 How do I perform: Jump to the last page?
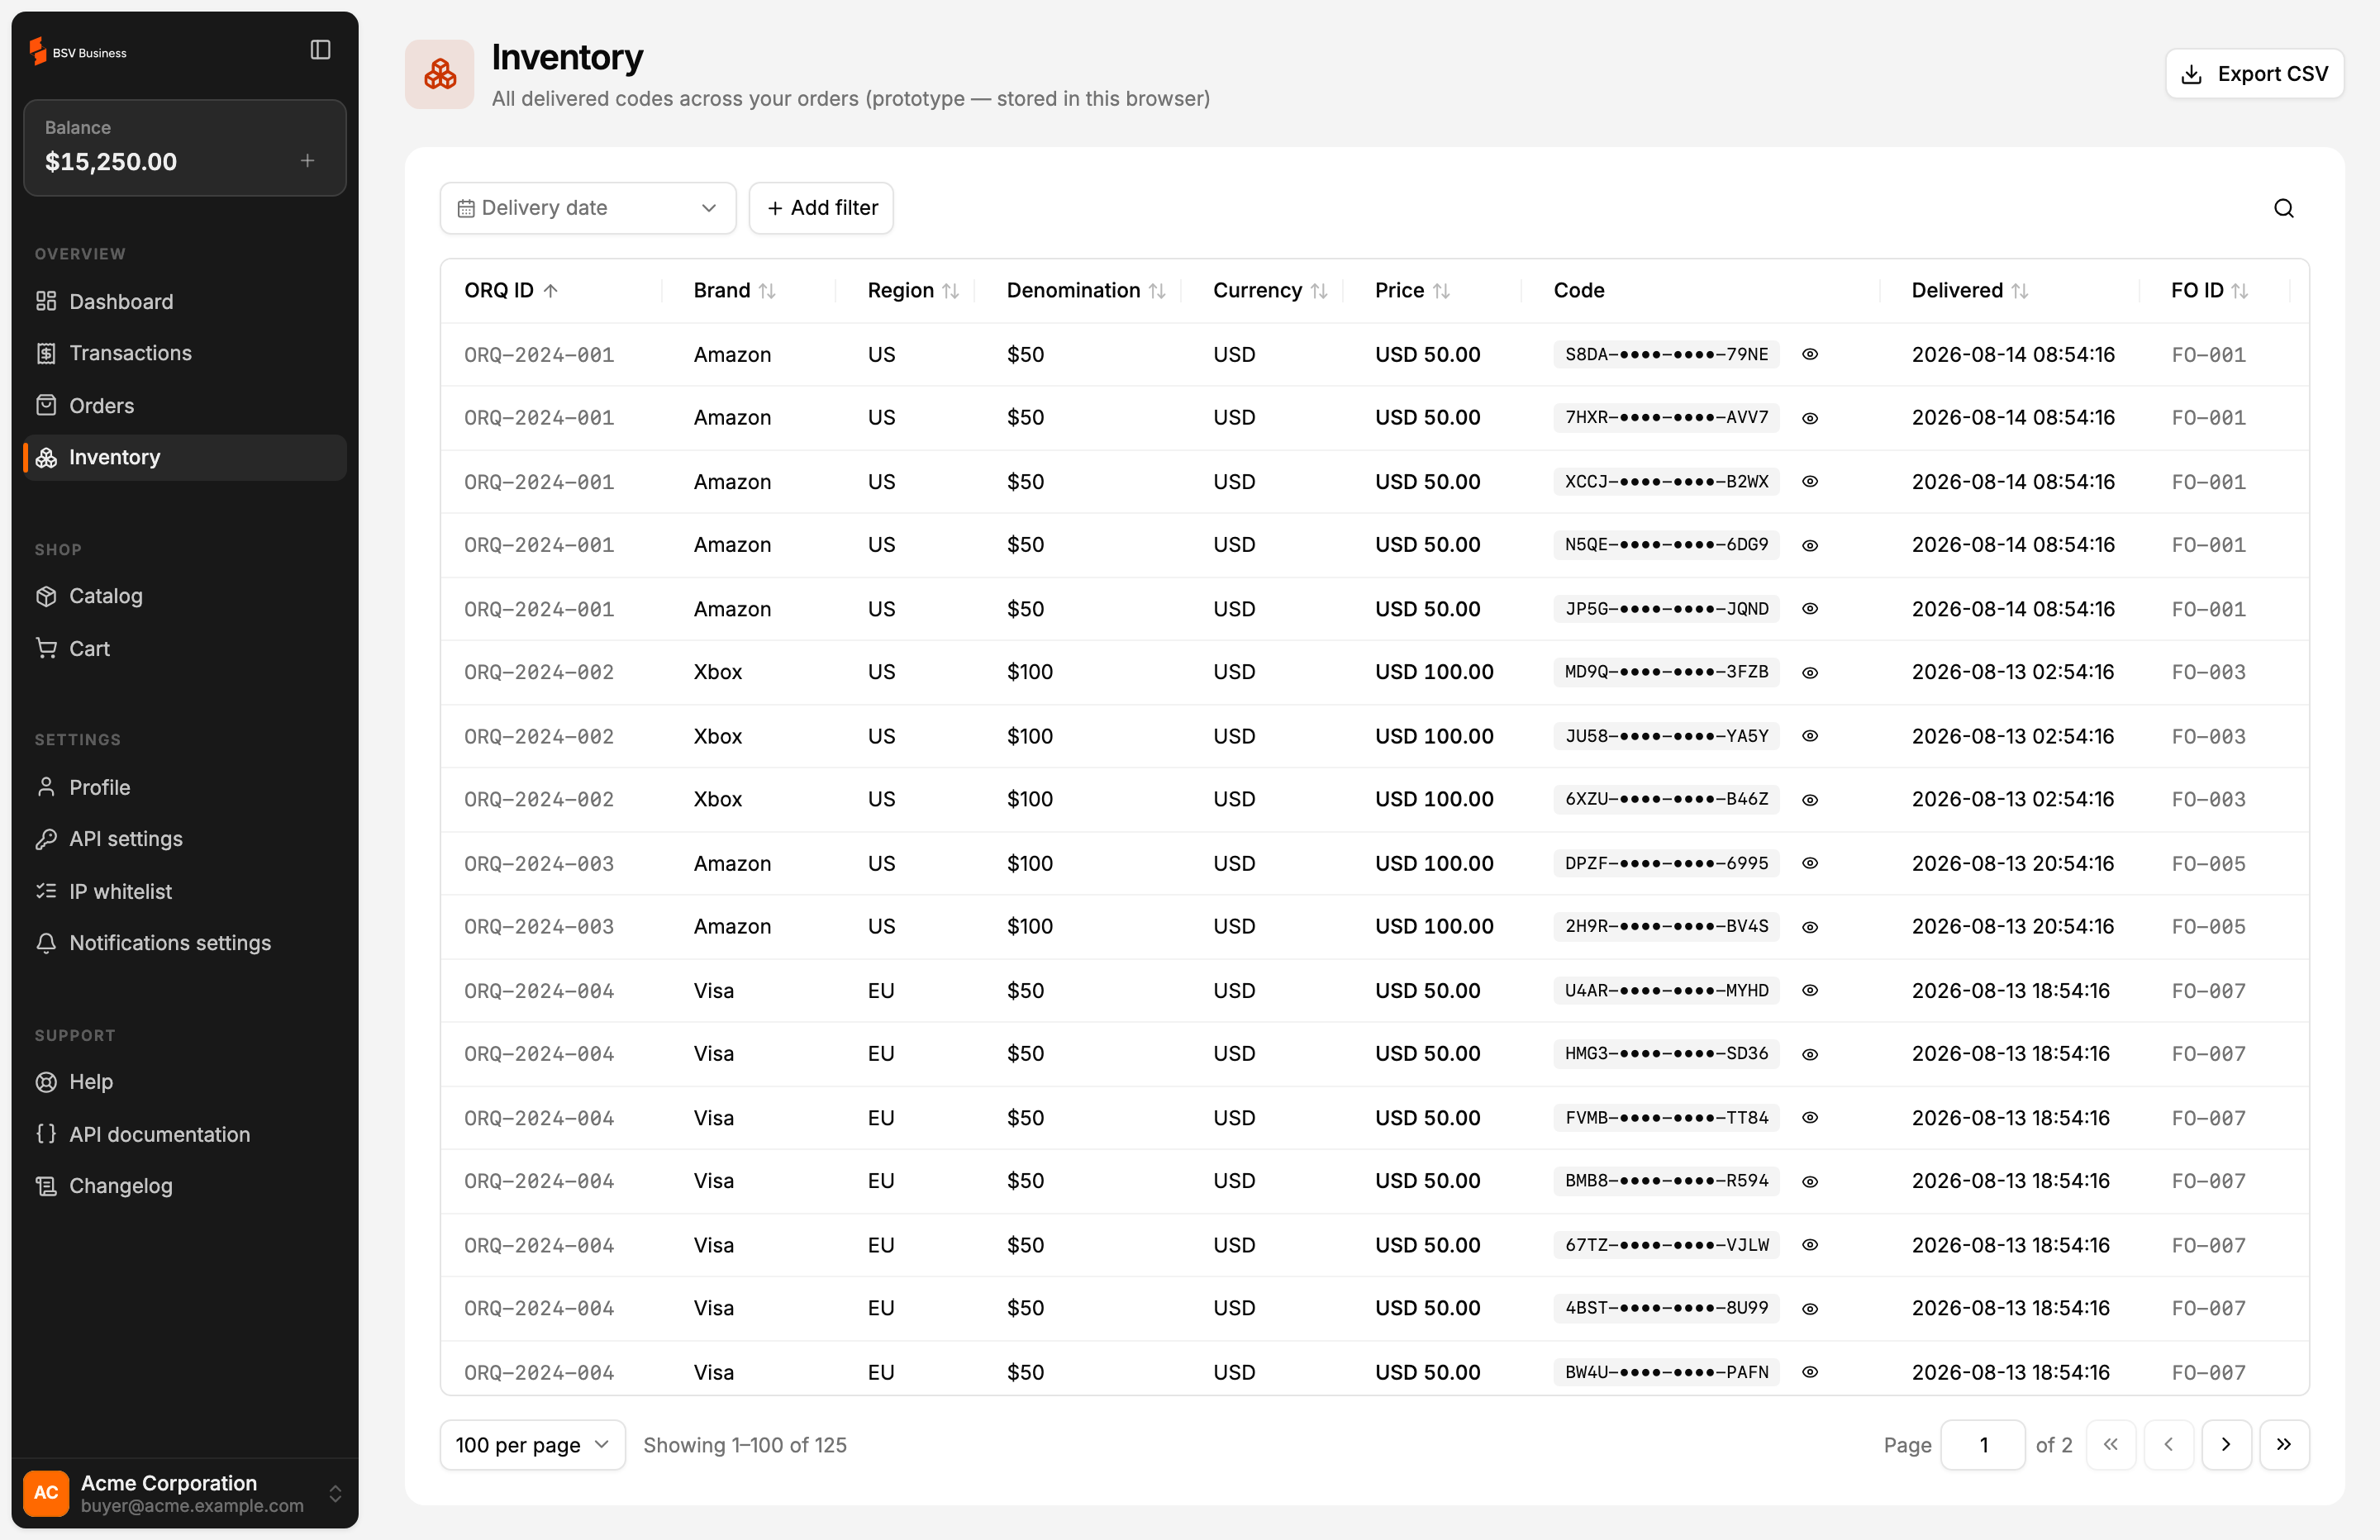tap(2285, 1445)
